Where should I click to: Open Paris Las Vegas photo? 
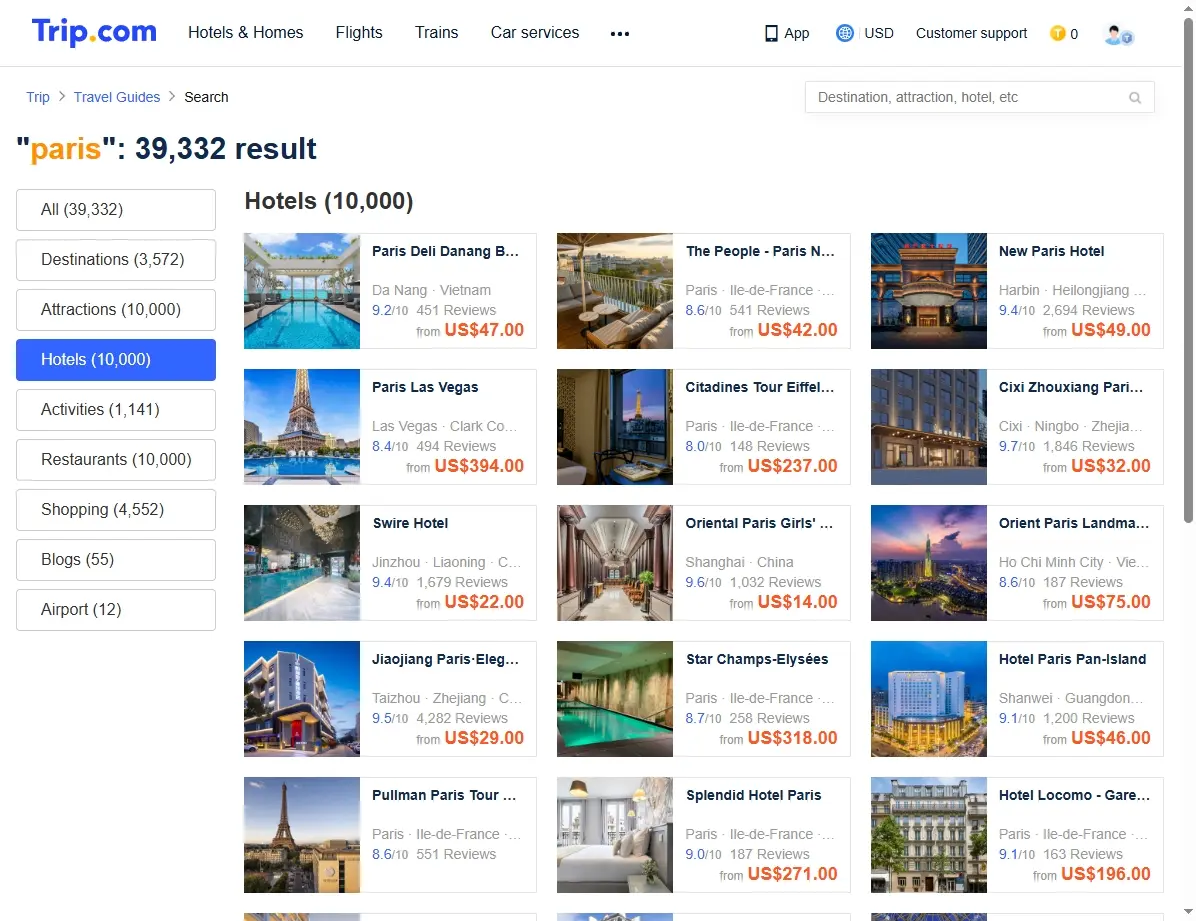click(x=301, y=427)
